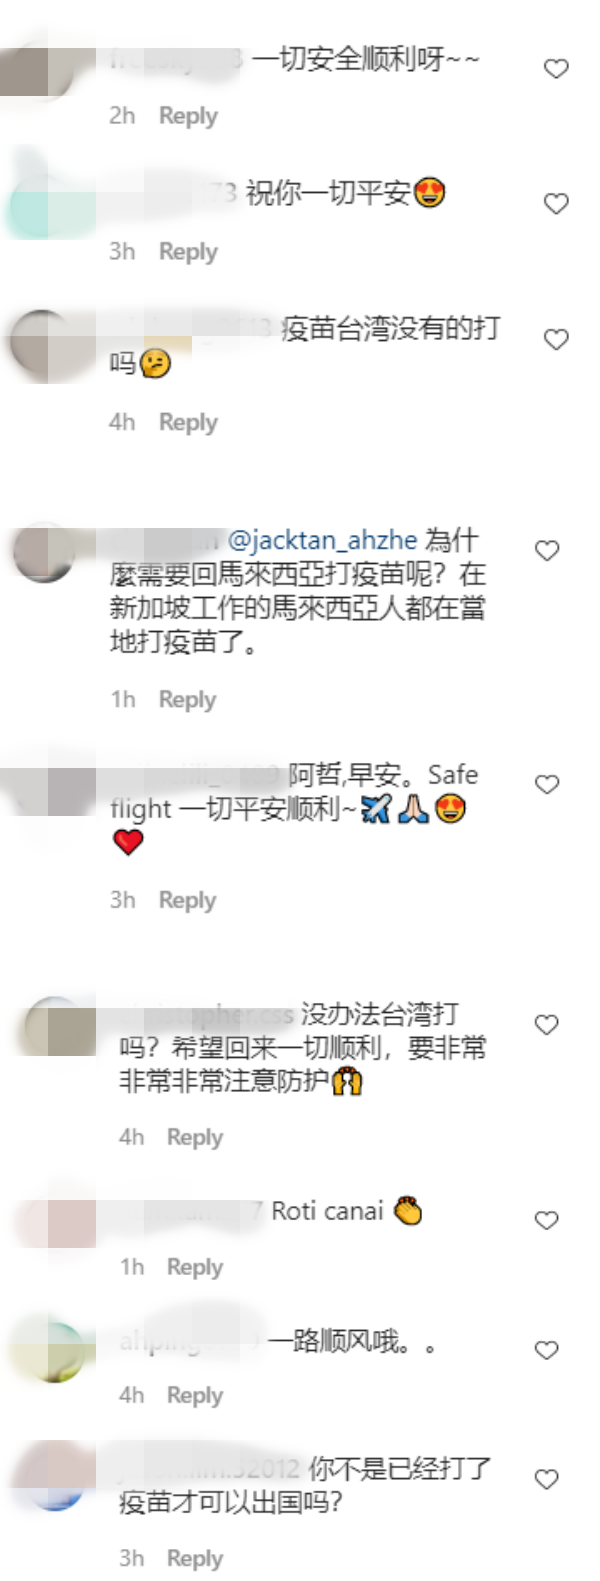Reply to the comment 疫苗台湾没有的打吗
The height and width of the screenshot is (1581, 600).
[188, 423]
